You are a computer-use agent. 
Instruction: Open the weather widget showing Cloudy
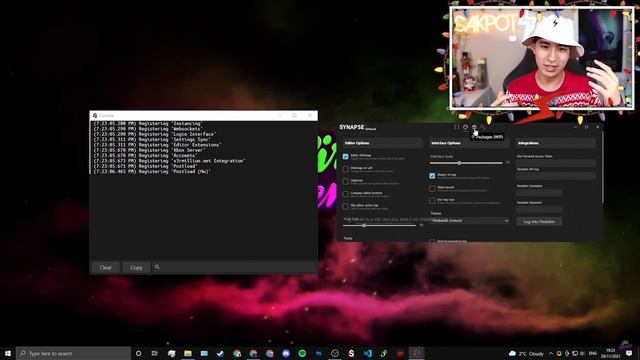pyautogui.click(x=527, y=353)
